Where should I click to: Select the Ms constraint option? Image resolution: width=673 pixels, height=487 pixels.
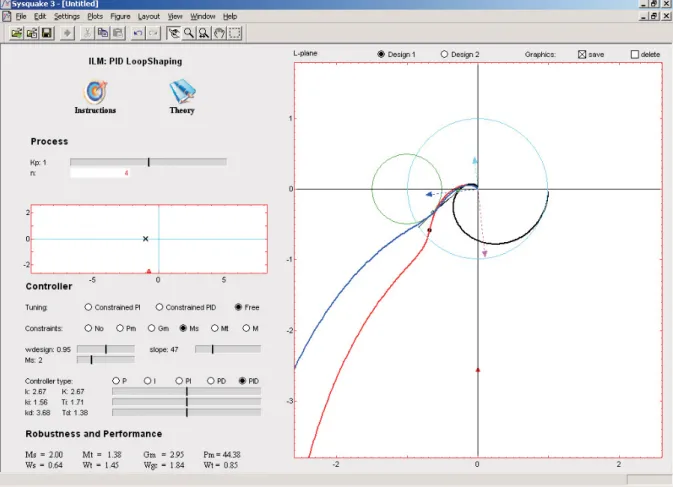pyautogui.click(x=183, y=328)
